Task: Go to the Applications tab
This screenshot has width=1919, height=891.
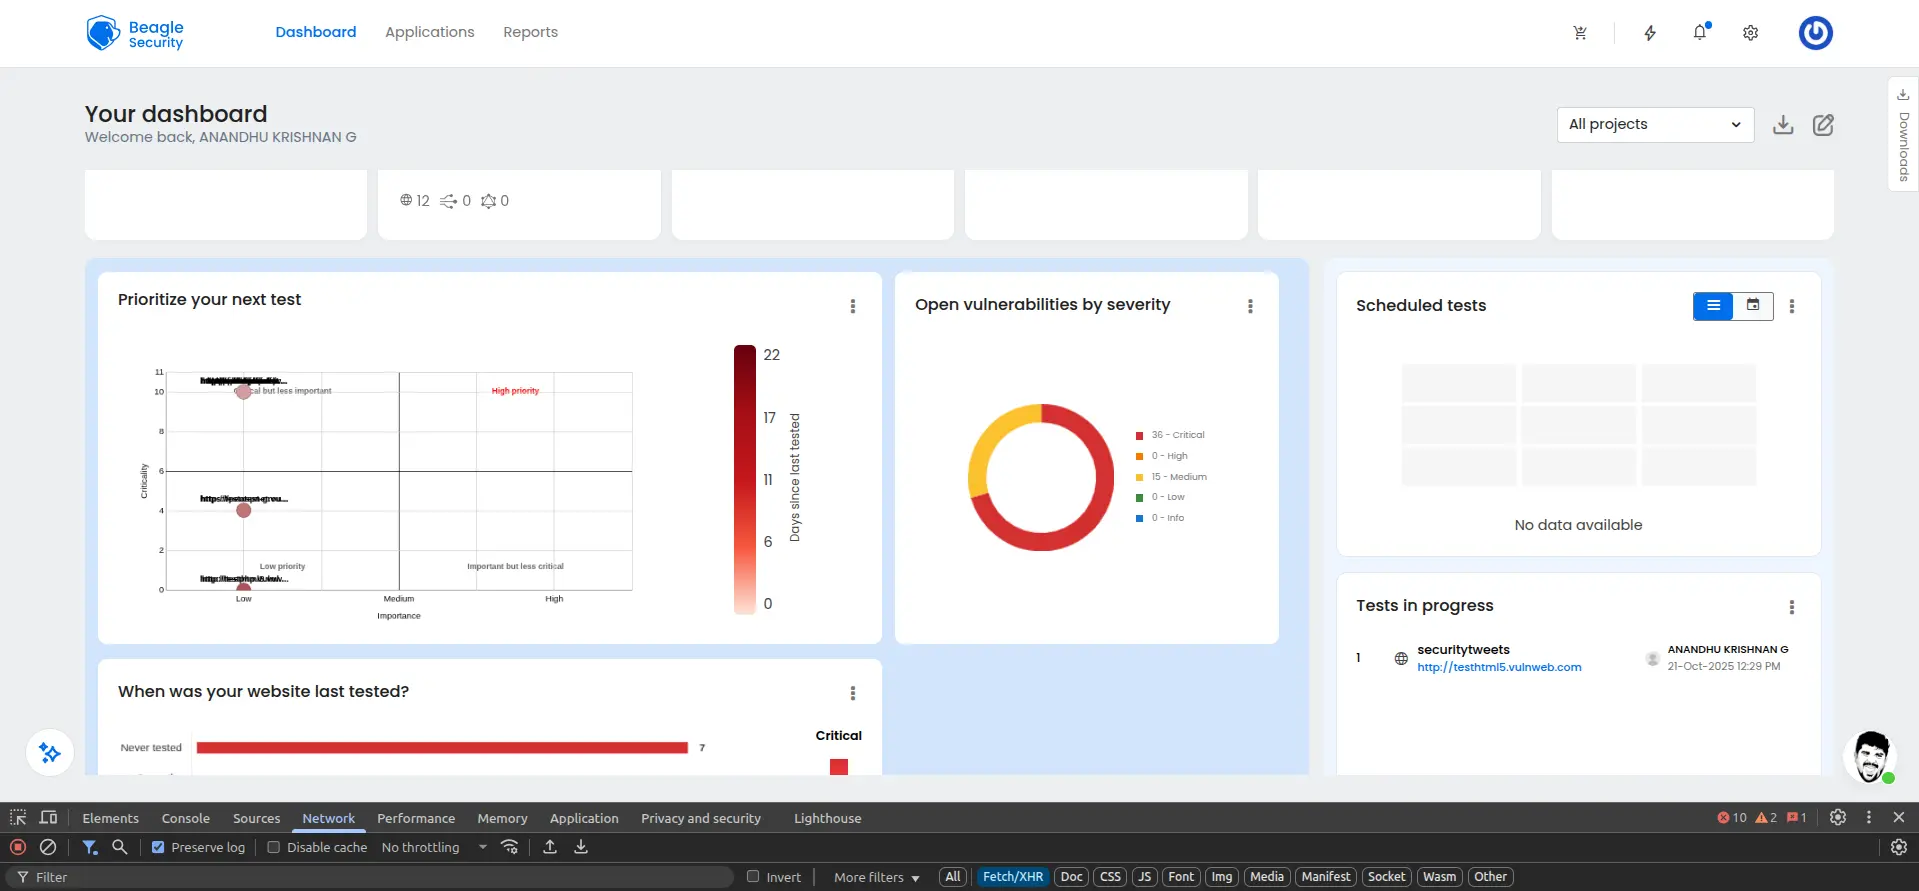Action: click(x=429, y=32)
